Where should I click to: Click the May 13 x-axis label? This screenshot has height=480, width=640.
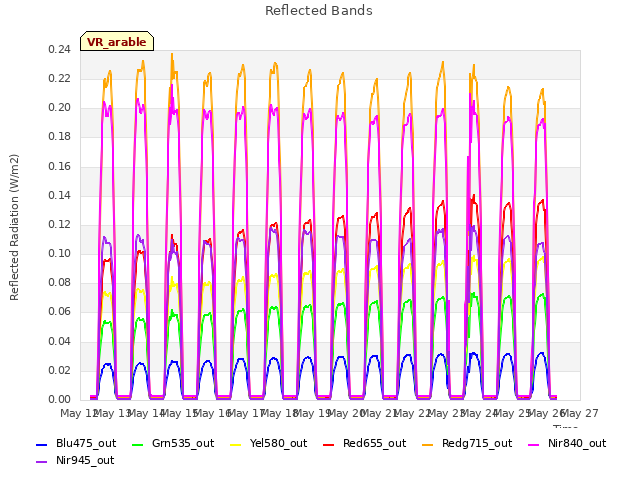(112, 413)
